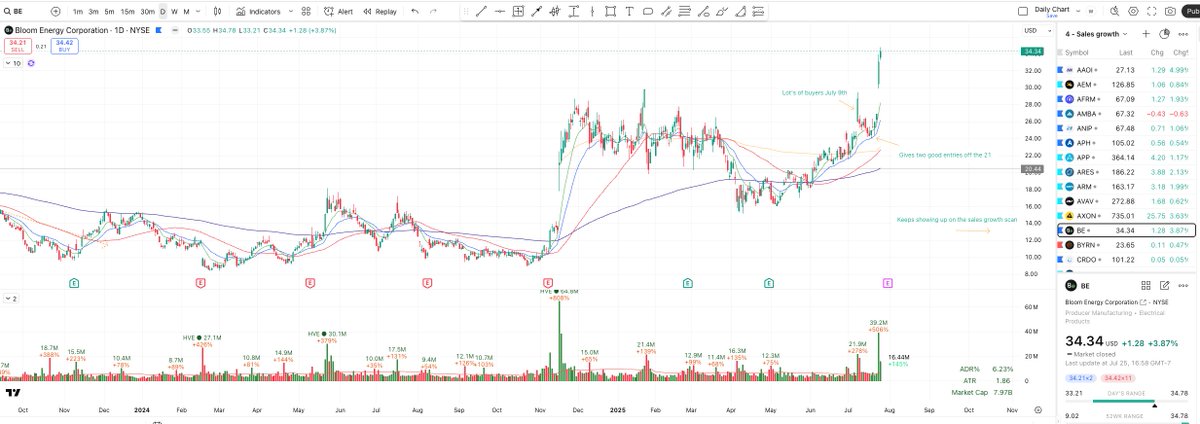This screenshot has height=424, width=1200.
Task: Open the watchlist more options menu
Action: [1183, 34]
